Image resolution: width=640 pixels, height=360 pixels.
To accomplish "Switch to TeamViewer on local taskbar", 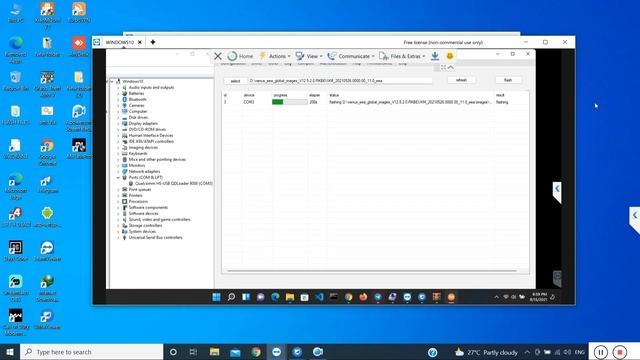I will click(276, 352).
